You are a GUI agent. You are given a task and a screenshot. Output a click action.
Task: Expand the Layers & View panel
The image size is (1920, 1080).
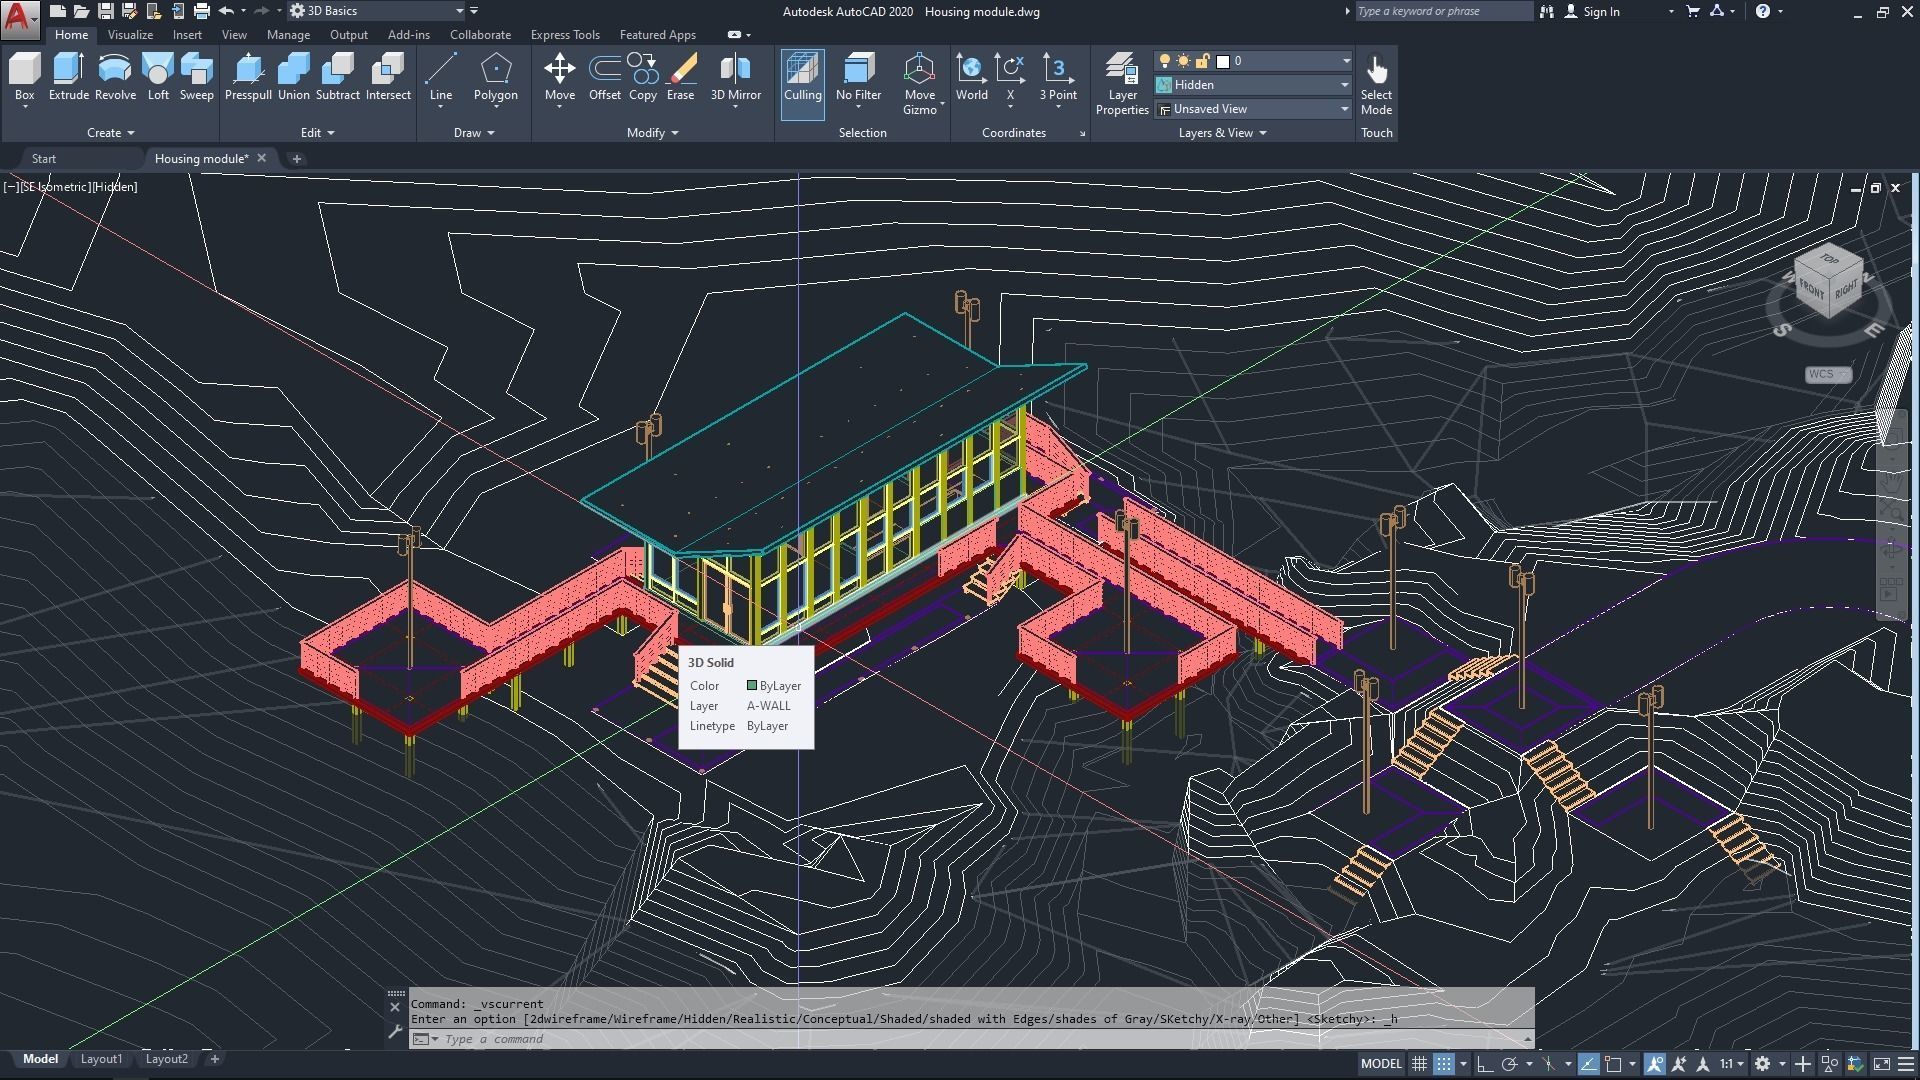click(x=1222, y=133)
